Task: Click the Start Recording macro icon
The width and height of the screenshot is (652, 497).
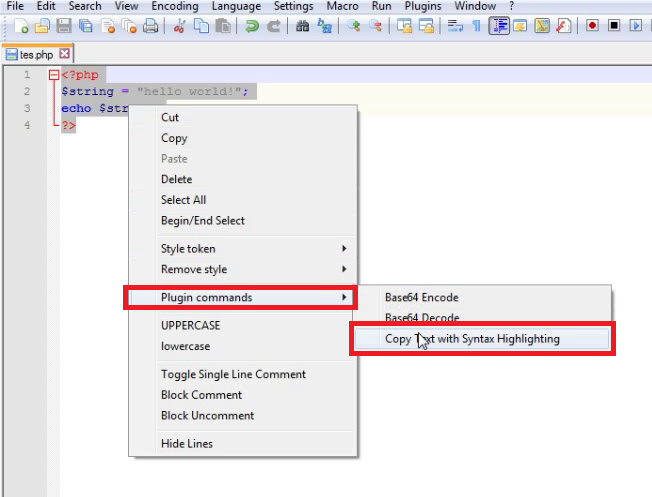Action: point(593,26)
